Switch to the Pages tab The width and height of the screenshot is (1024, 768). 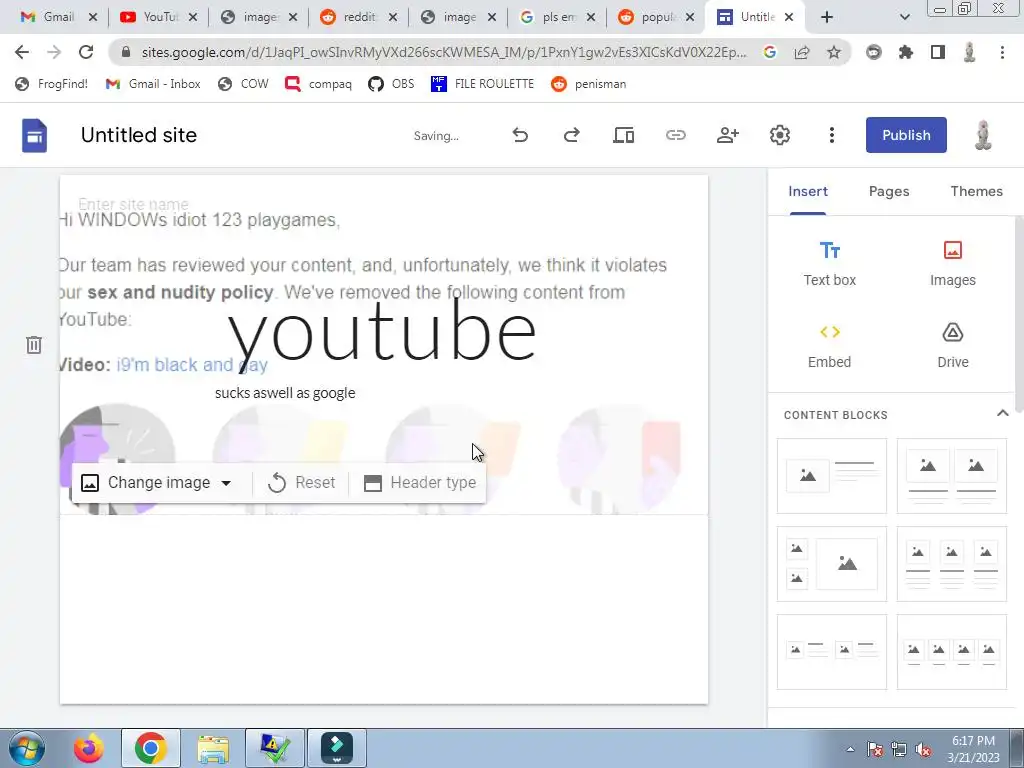[889, 191]
